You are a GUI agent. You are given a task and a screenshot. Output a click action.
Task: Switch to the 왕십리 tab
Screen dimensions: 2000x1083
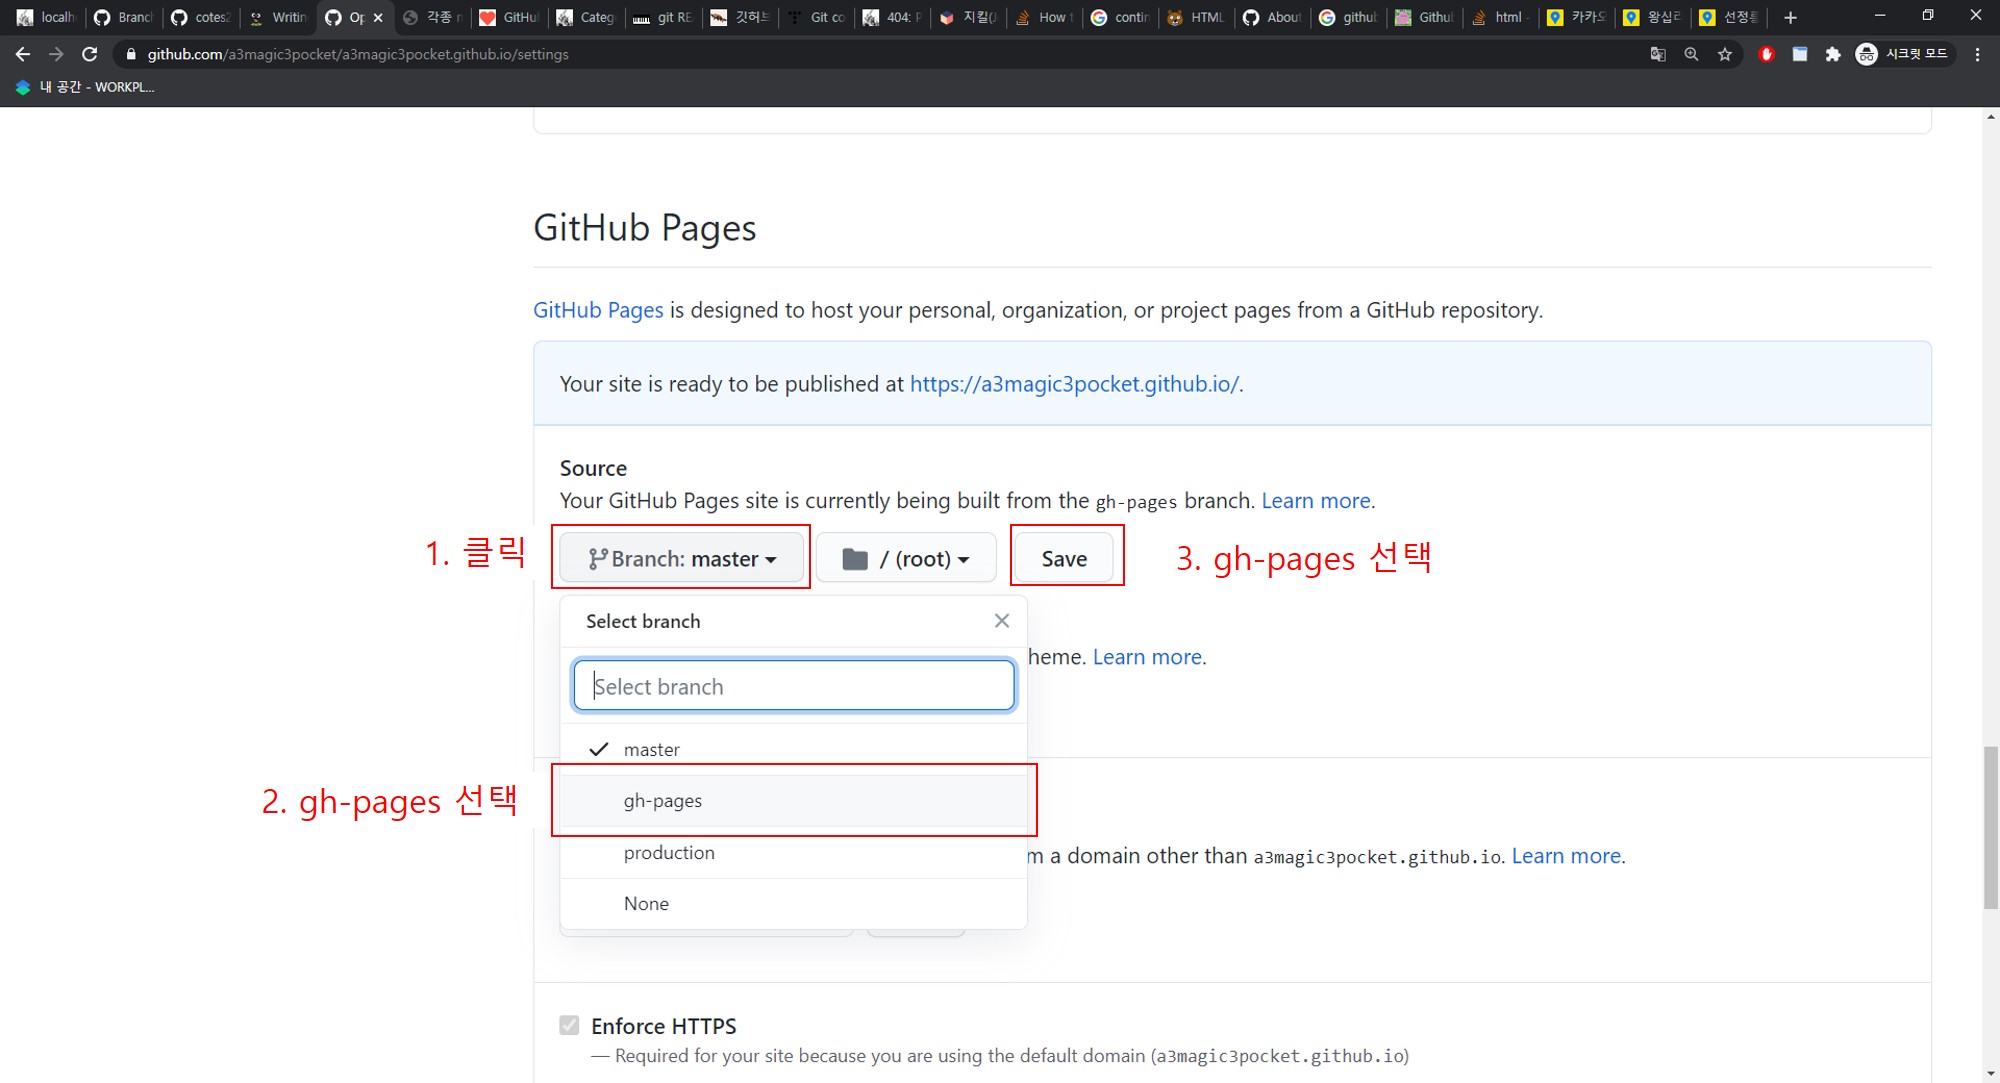tap(1653, 17)
